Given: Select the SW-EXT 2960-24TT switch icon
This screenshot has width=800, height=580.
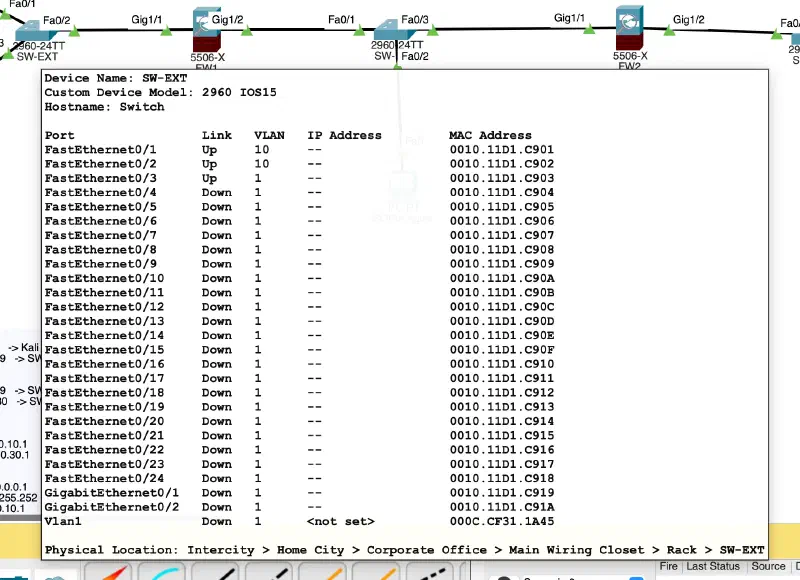Looking at the screenshot, I should tap(34, 31).
